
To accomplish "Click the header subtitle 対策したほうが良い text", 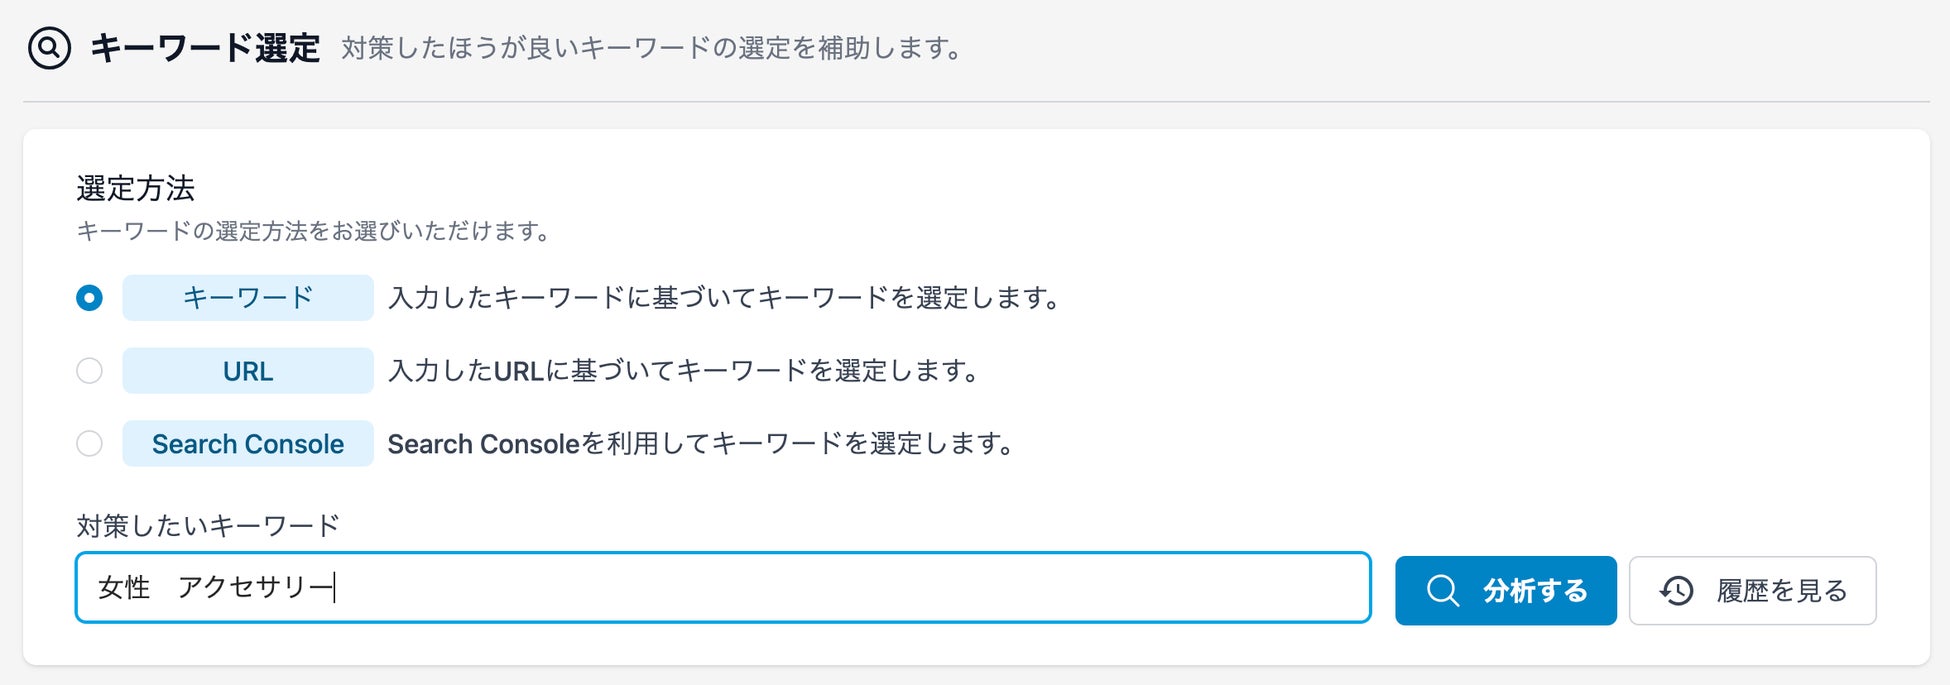I will (651, 48).
